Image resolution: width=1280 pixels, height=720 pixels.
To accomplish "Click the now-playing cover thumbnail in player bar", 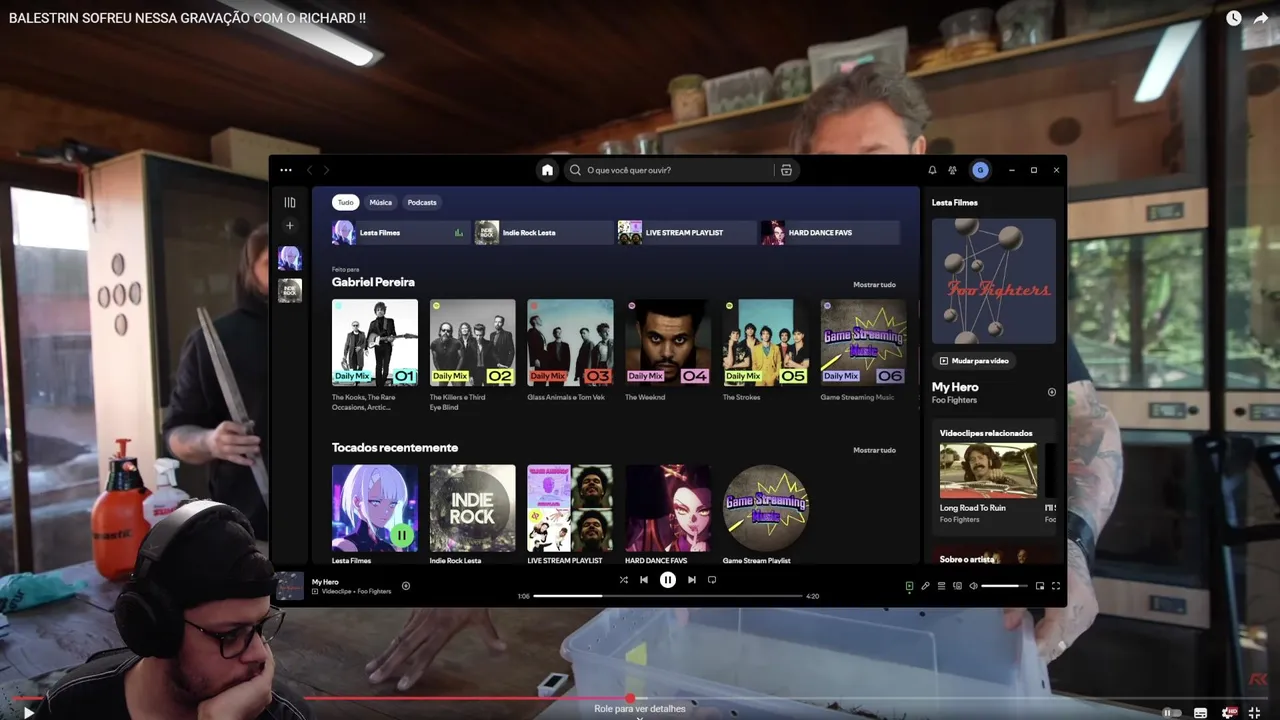I will pyautogui.click(x=290, y=586).
